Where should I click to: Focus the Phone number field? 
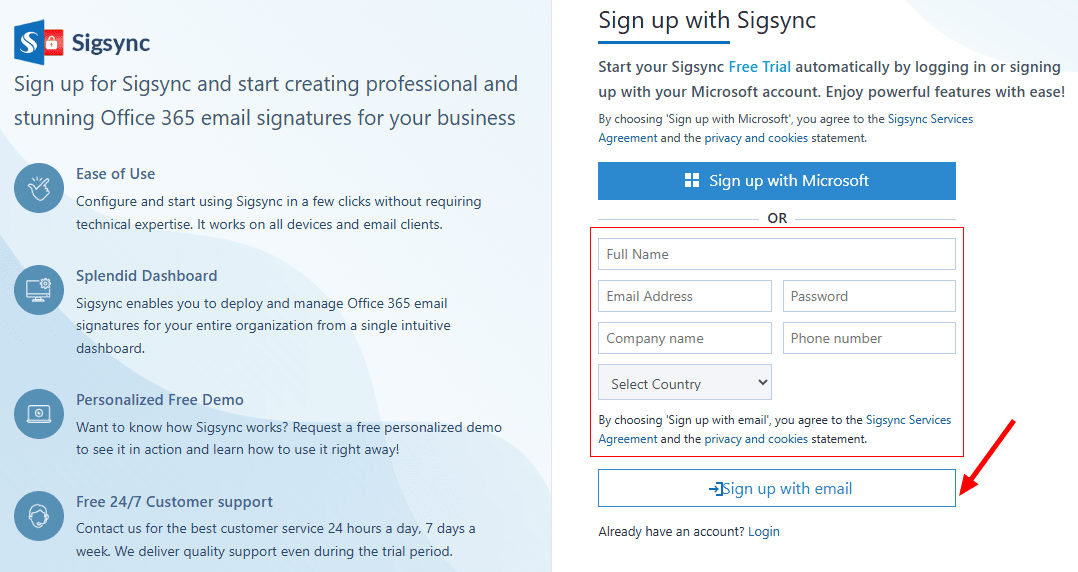click(868, 338)
